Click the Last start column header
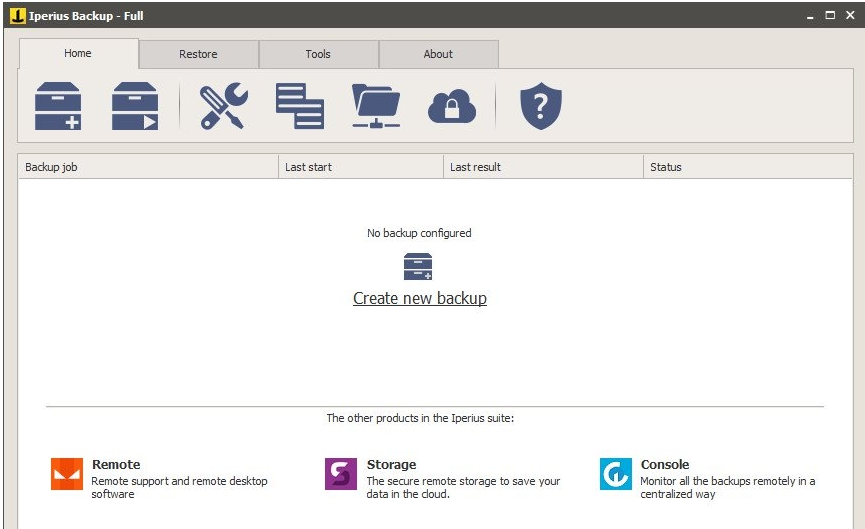This screenshot has height=529, width=865. point(360,167)
